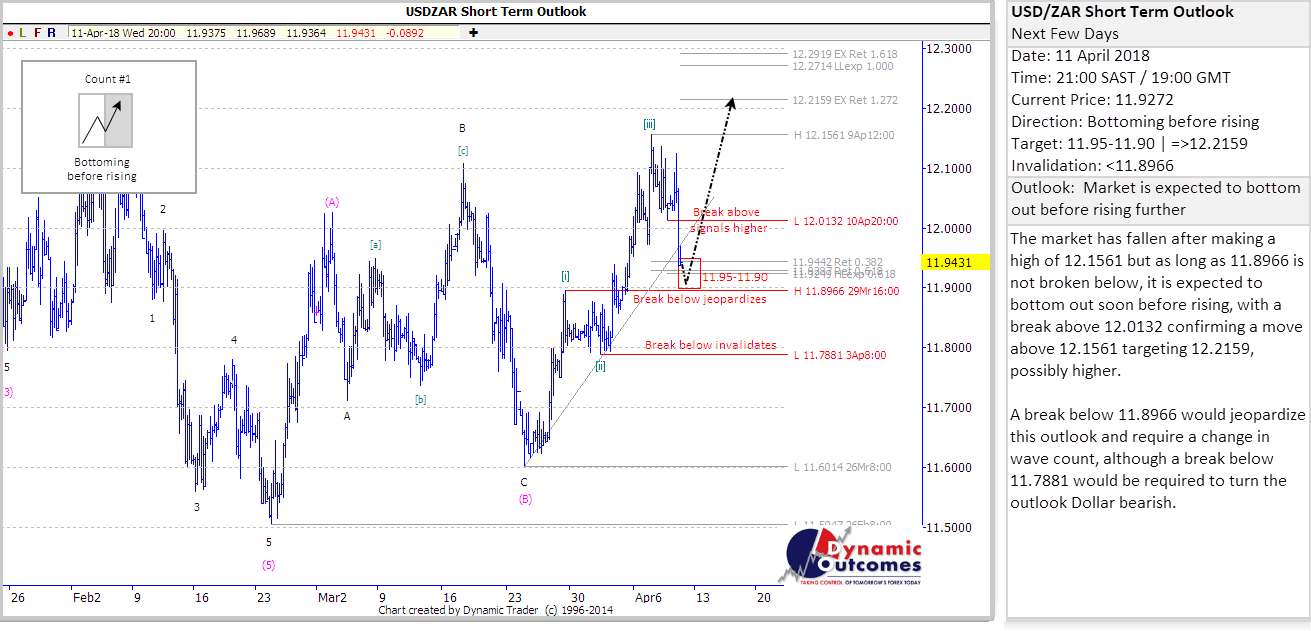
Task: Click the [c] wave label below B
Action: [463, 151]
